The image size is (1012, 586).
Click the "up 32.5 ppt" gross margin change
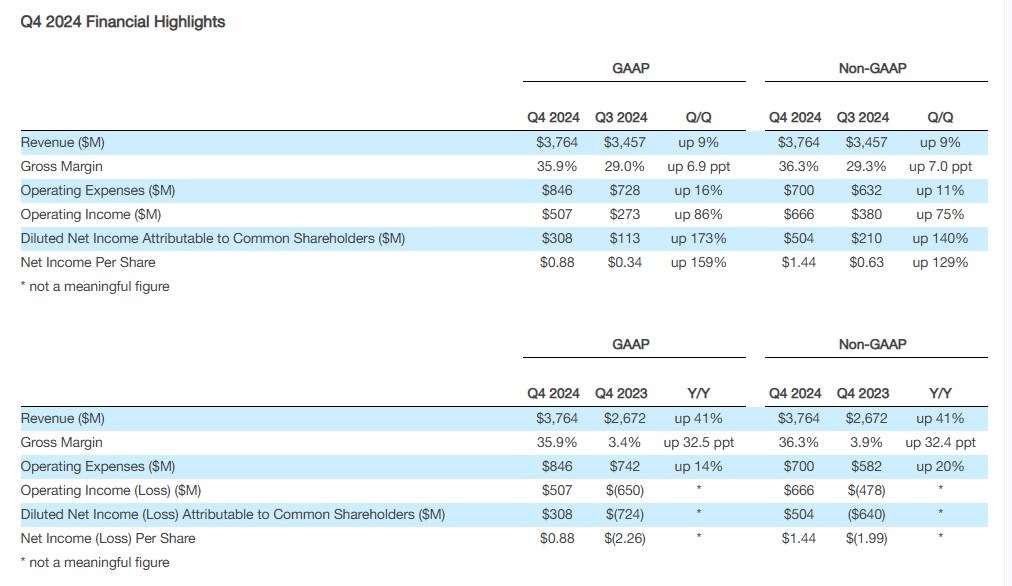click(698, 442)
